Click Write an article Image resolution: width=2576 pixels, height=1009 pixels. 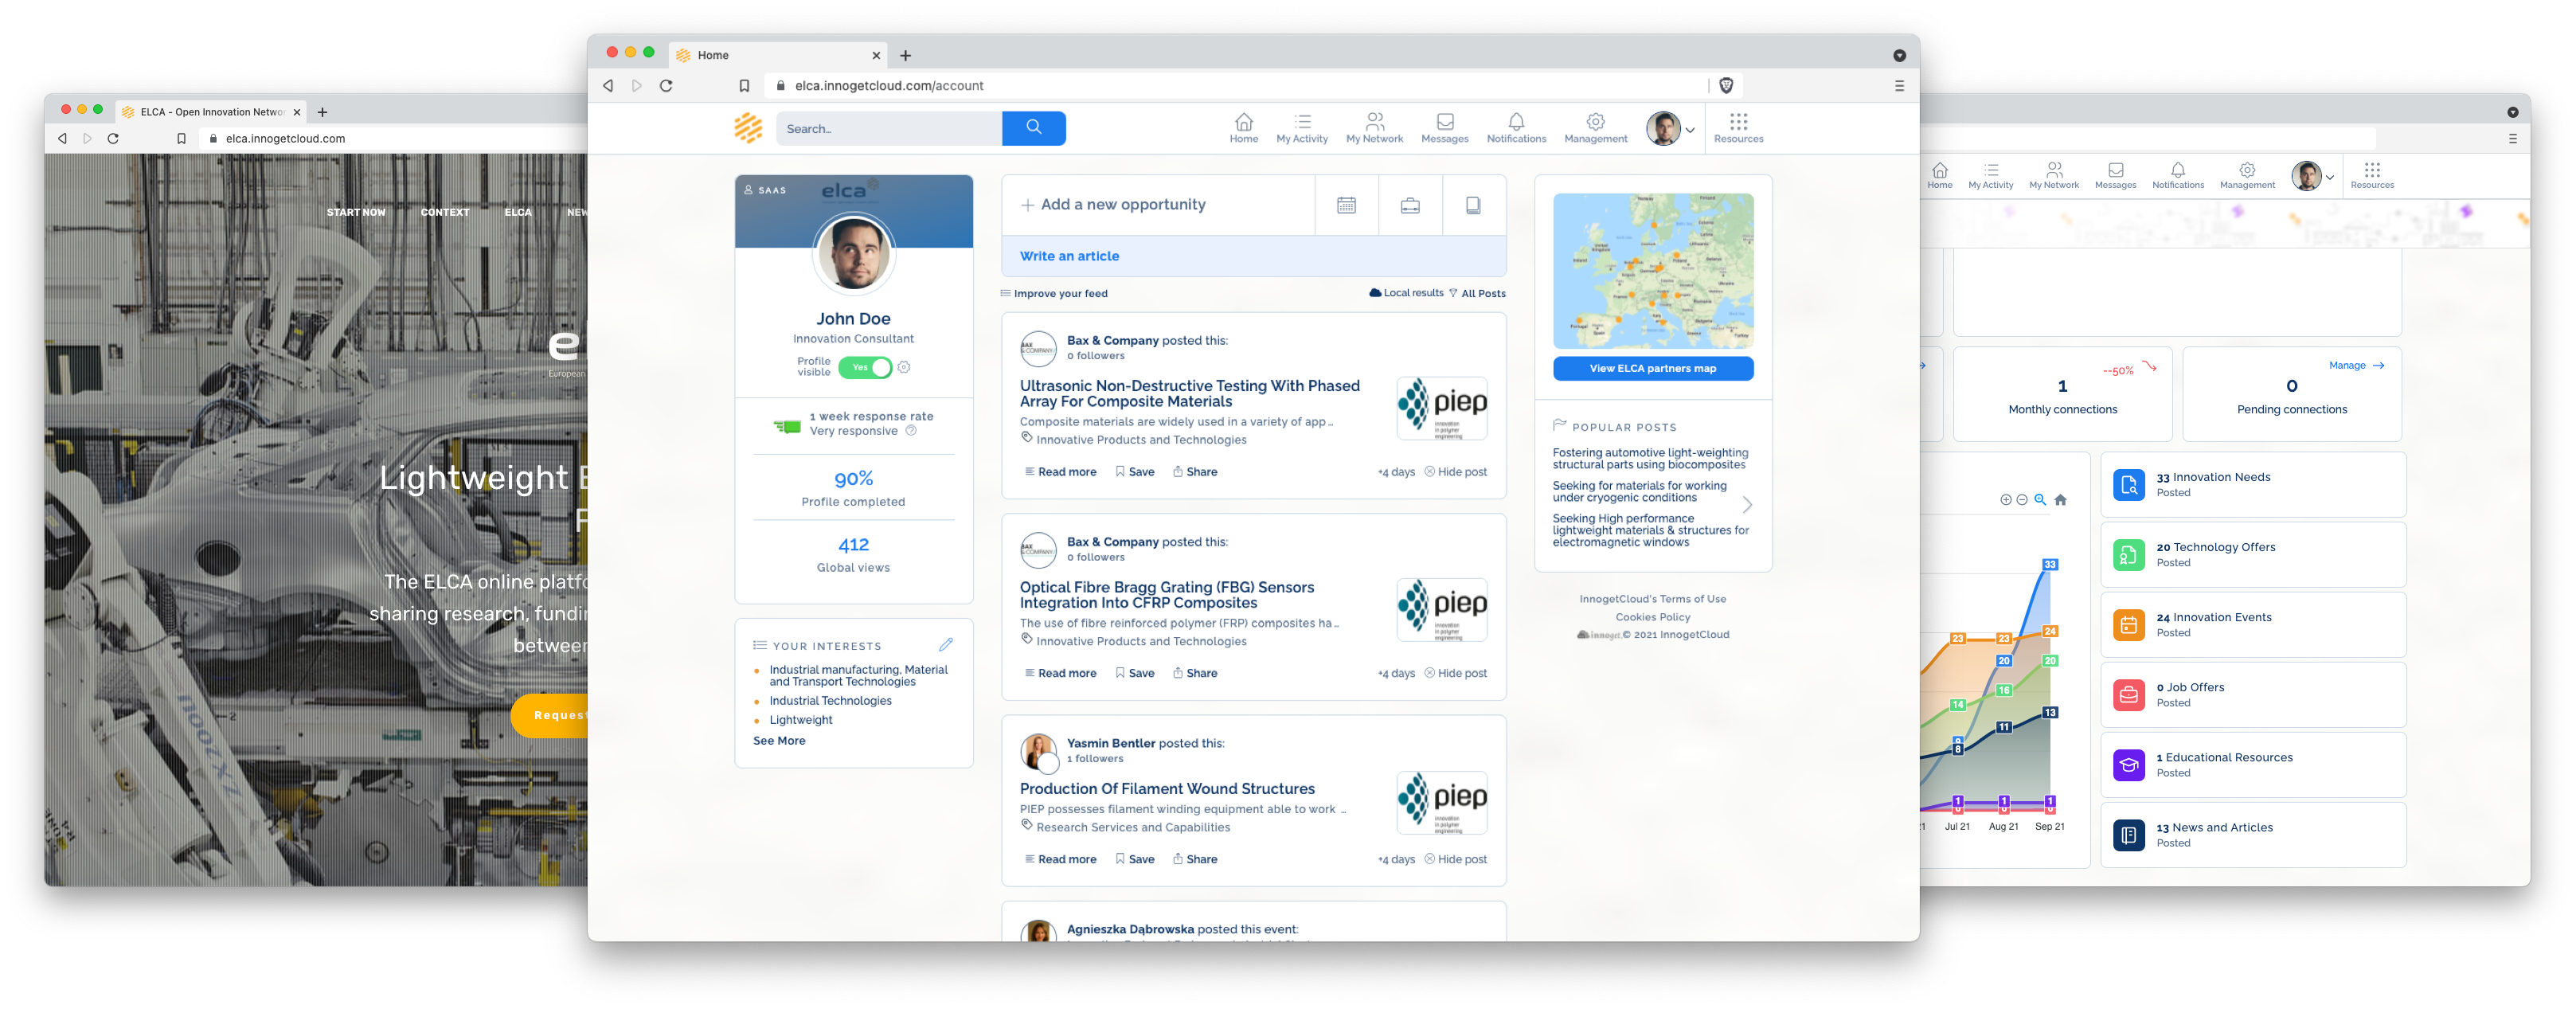[1069, 256]
